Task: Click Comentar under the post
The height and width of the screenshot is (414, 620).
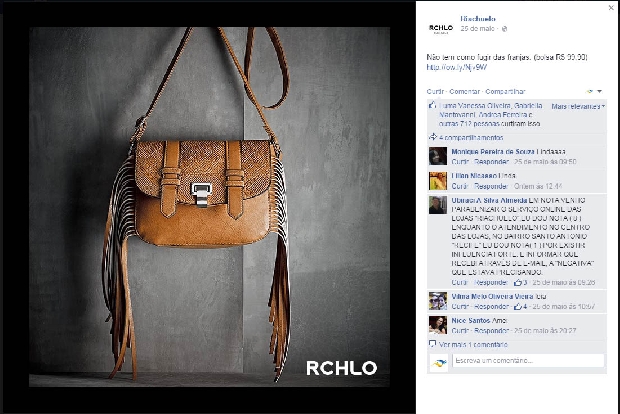Action: point(465,91)
